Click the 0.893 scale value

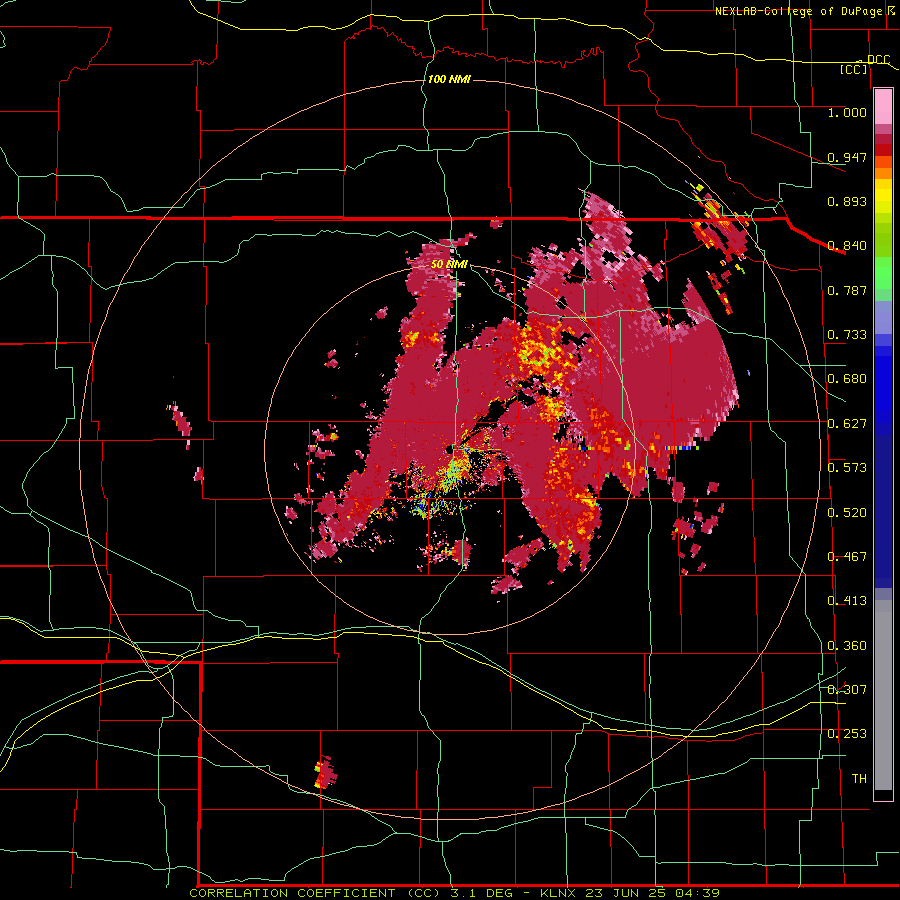pyautogui.click(x=847, y=201)
